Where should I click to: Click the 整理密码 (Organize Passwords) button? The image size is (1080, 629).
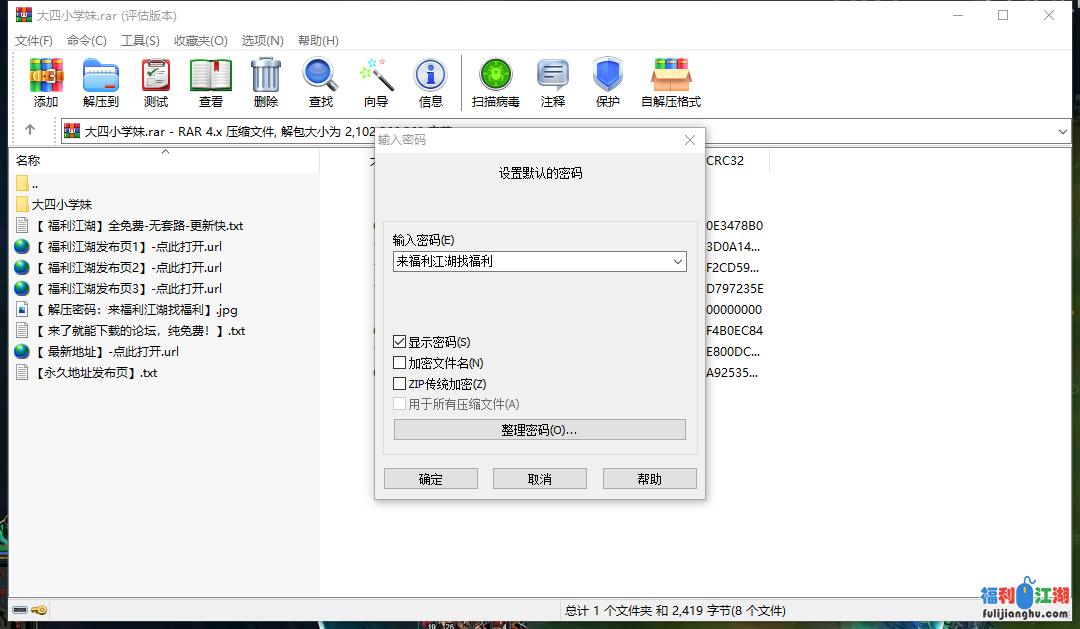click(x=539, y=429)
